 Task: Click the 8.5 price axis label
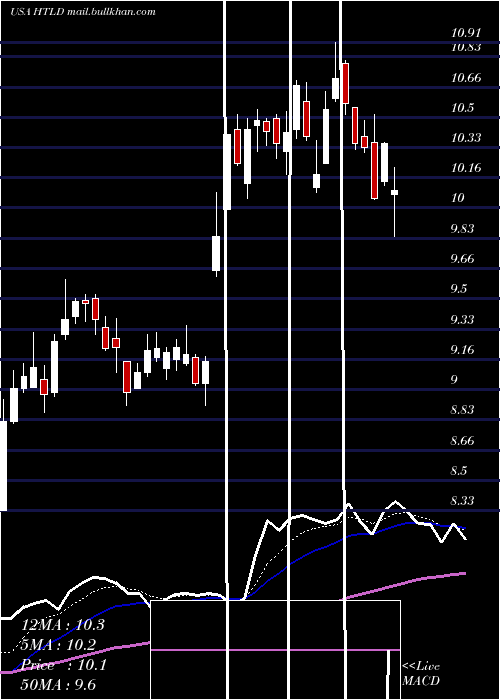(459, 471)
